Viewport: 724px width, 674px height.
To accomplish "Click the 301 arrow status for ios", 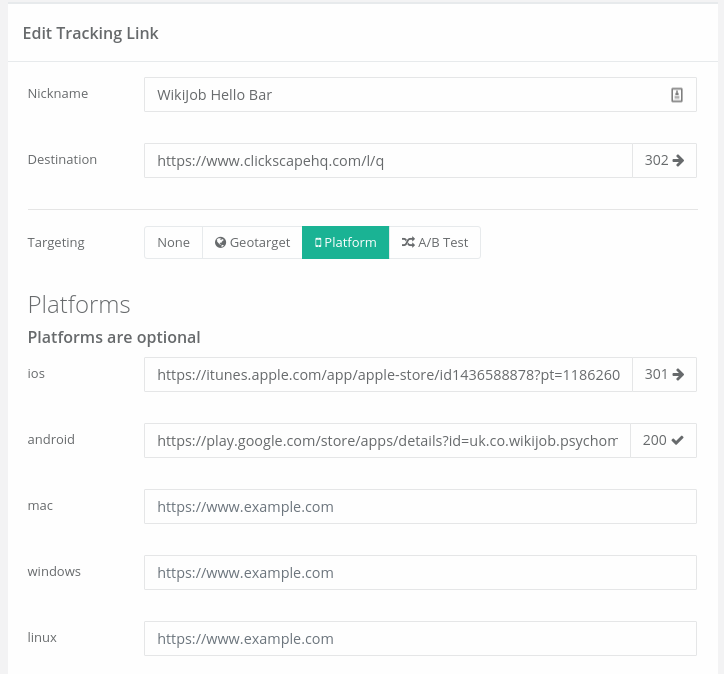I will click(664, 375).
